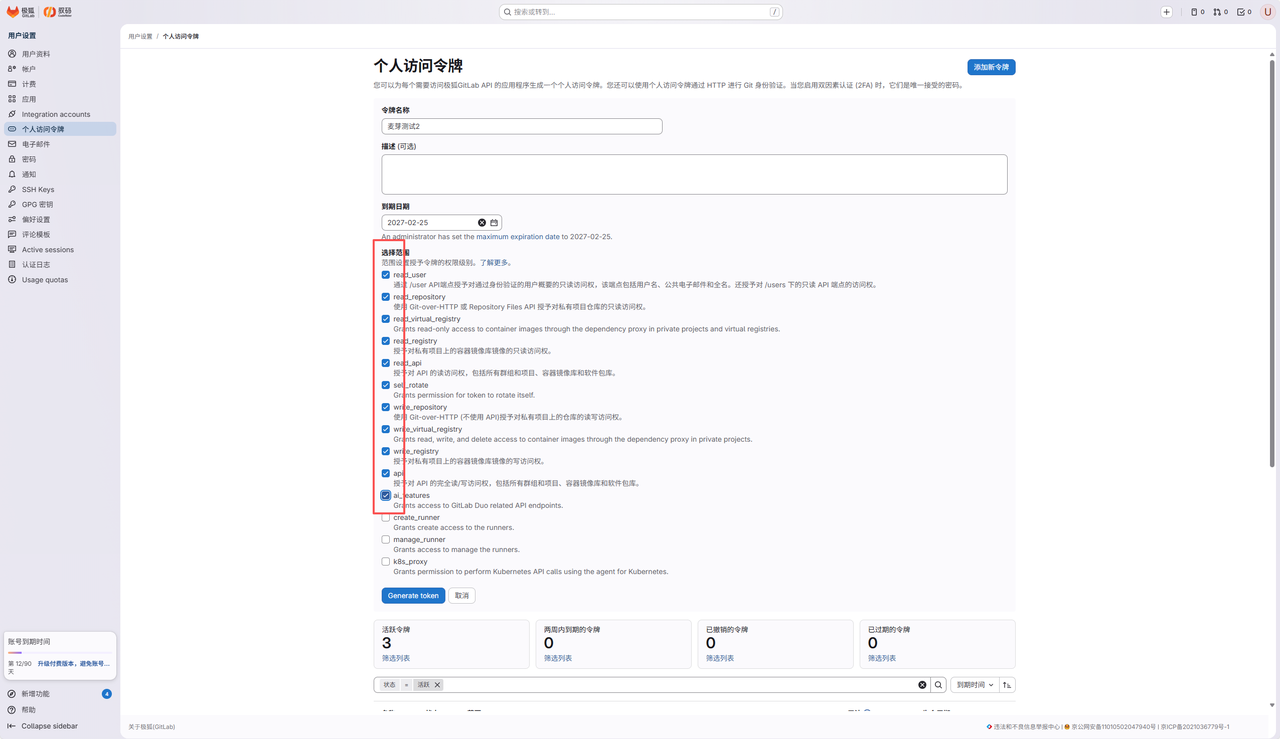Open merge requests counter icon
This screenshot has height=739, width=1280.
(1220, 12)
